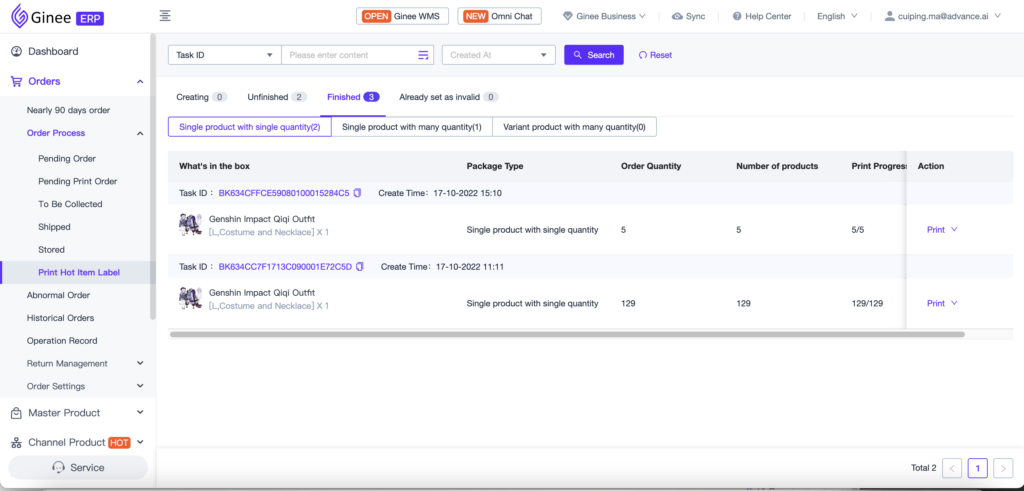Click the user avatar icon
The image size is (1024, 491).
click(889, 16)
